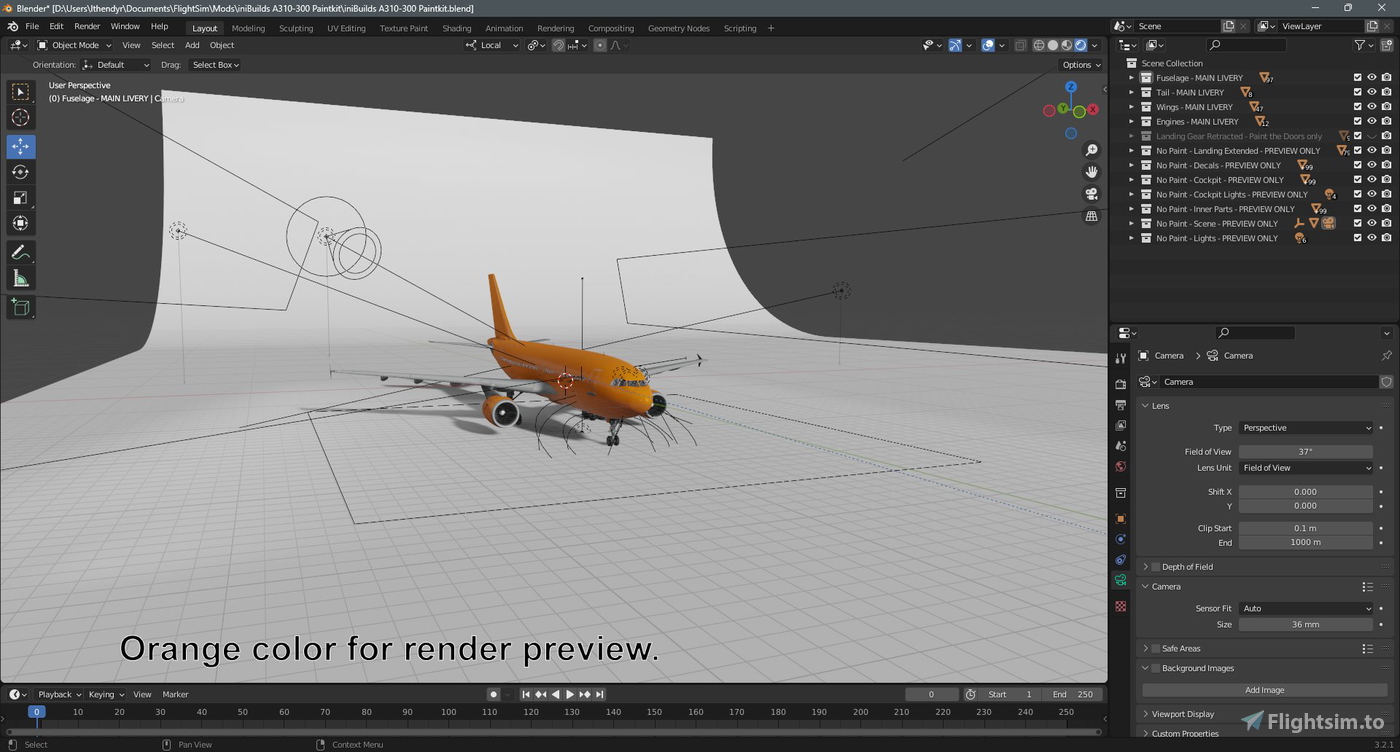Select the Annotate tool

click(x=20, y=251)
